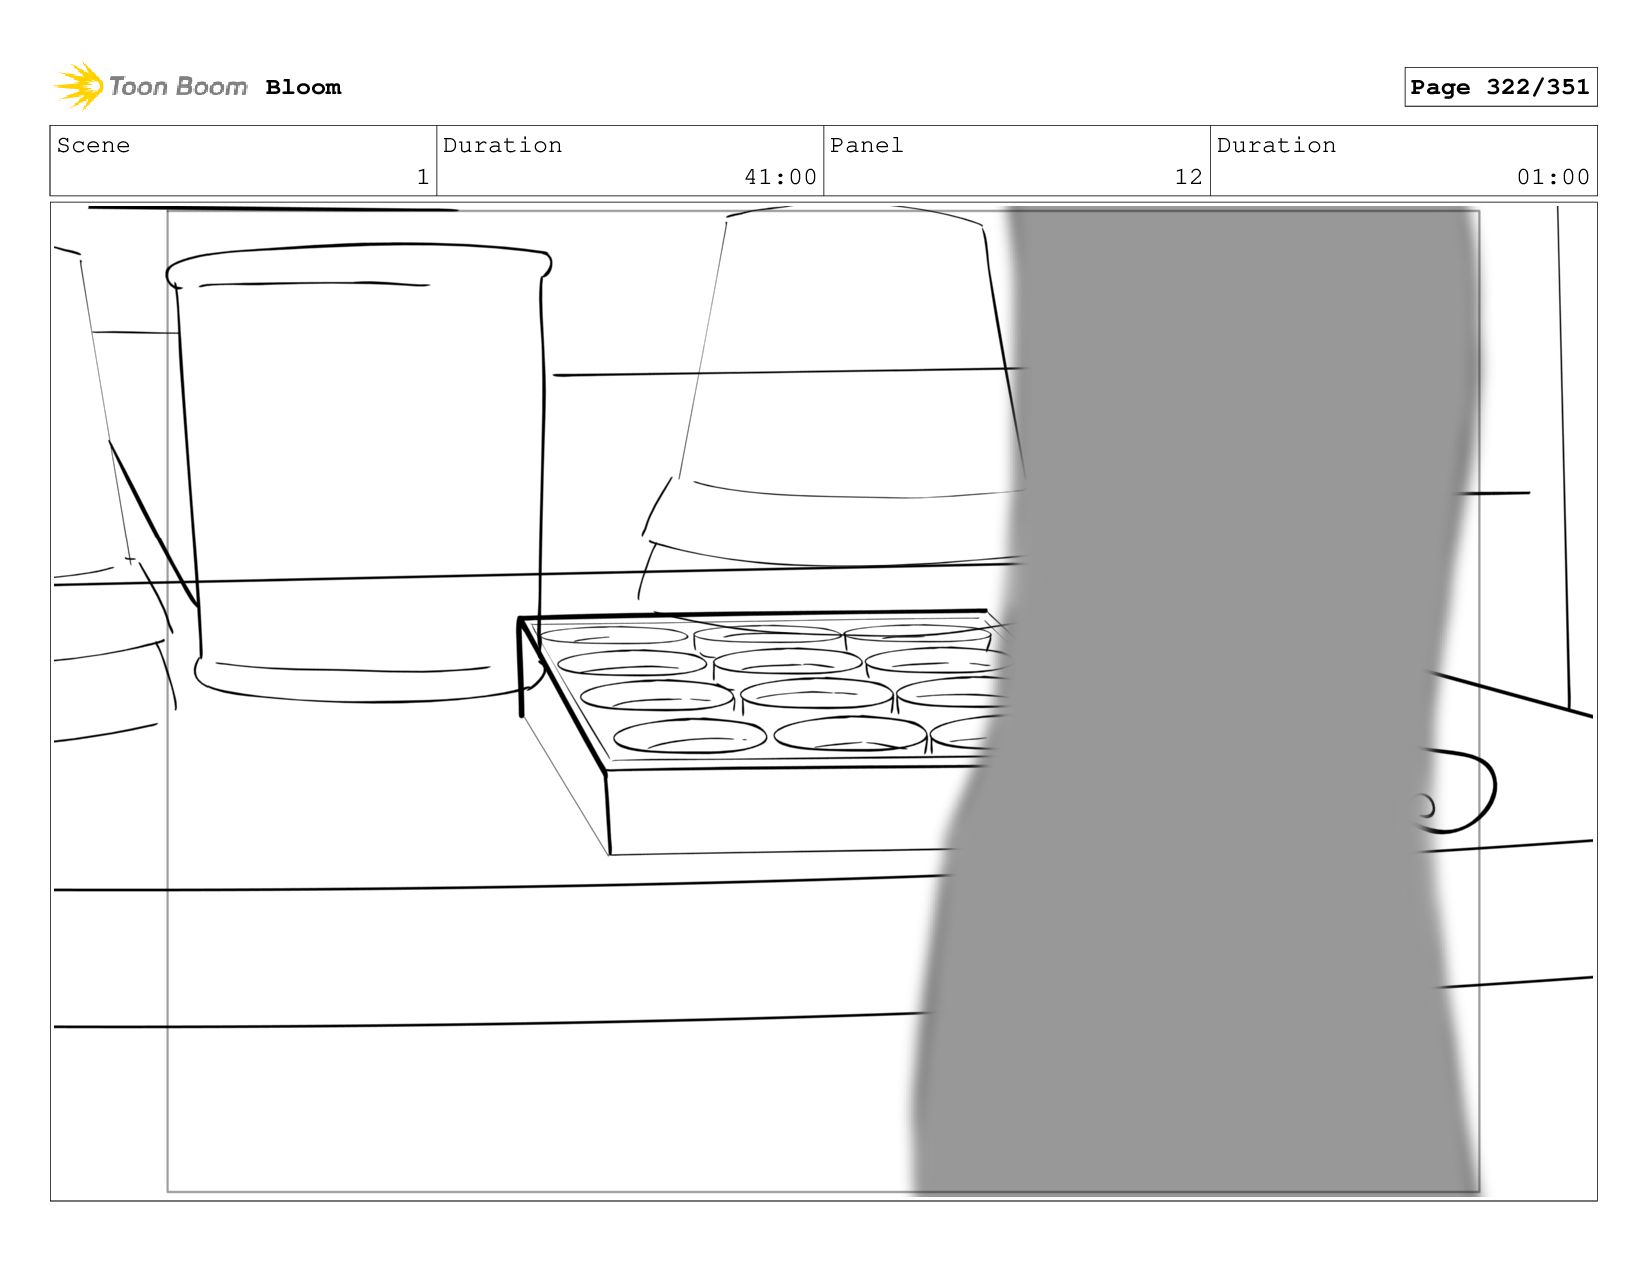This screenshot has width=1648, height=1276.
Task: Click the 'Scene' header label
Action: point(93,145)
